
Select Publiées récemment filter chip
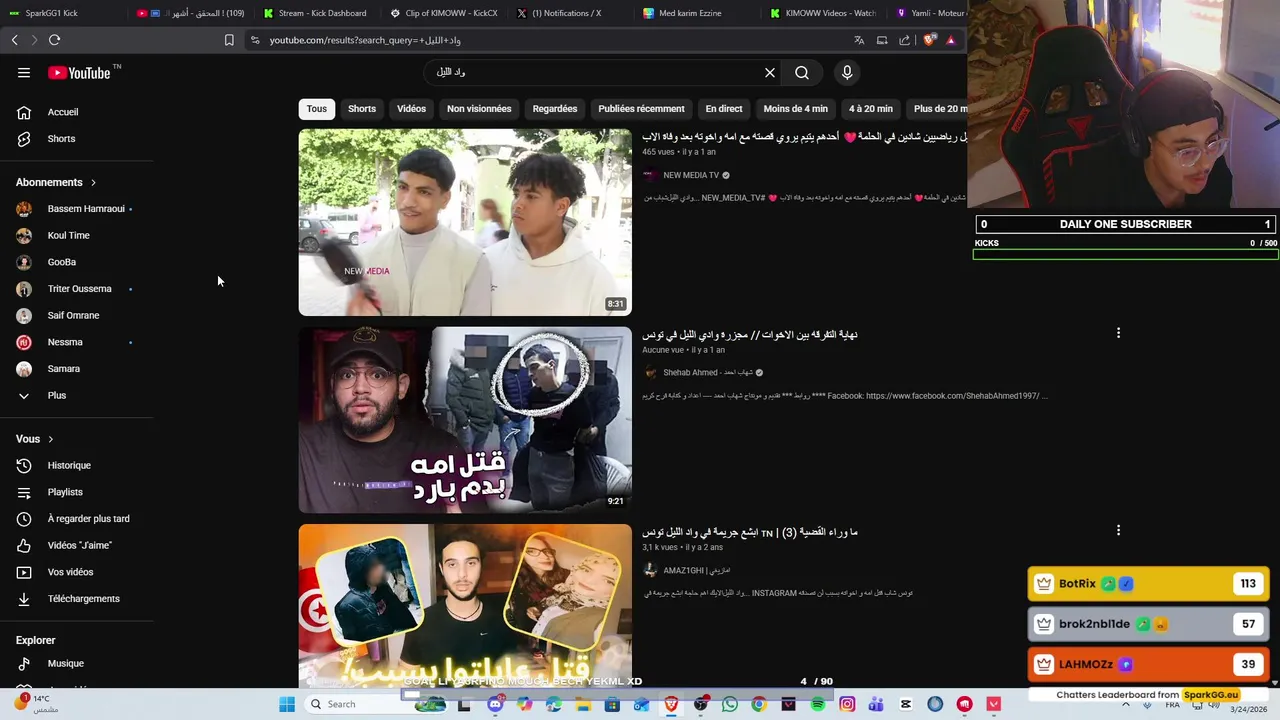tap(641, 109)
